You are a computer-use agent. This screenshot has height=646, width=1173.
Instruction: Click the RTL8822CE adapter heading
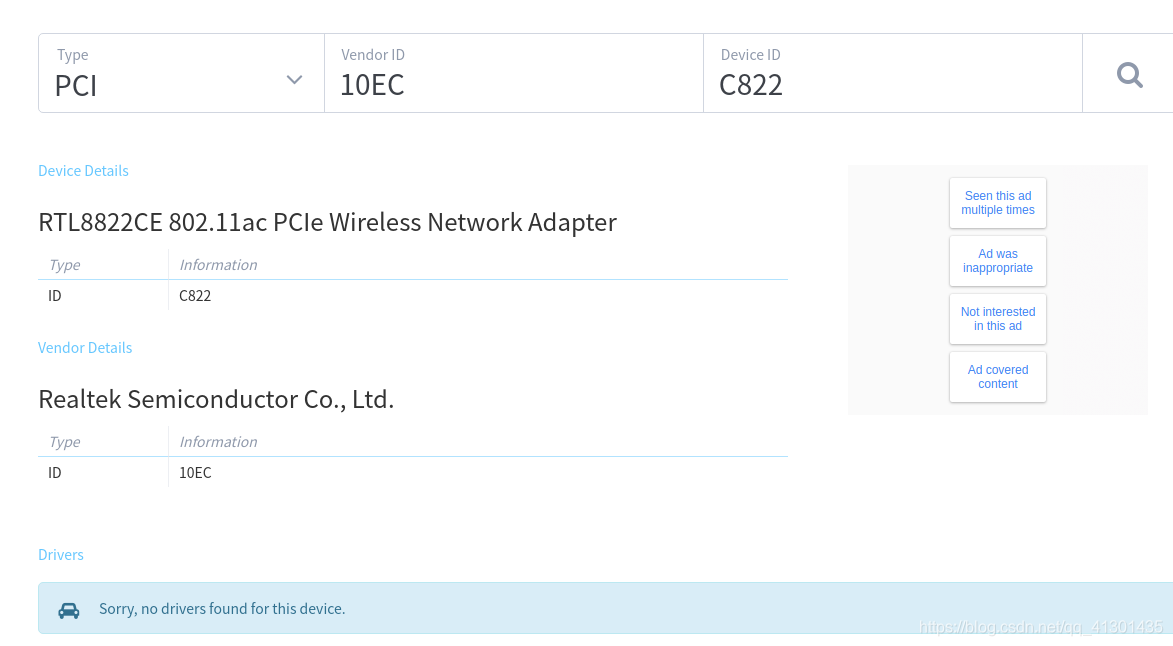(x=328, y=222)
